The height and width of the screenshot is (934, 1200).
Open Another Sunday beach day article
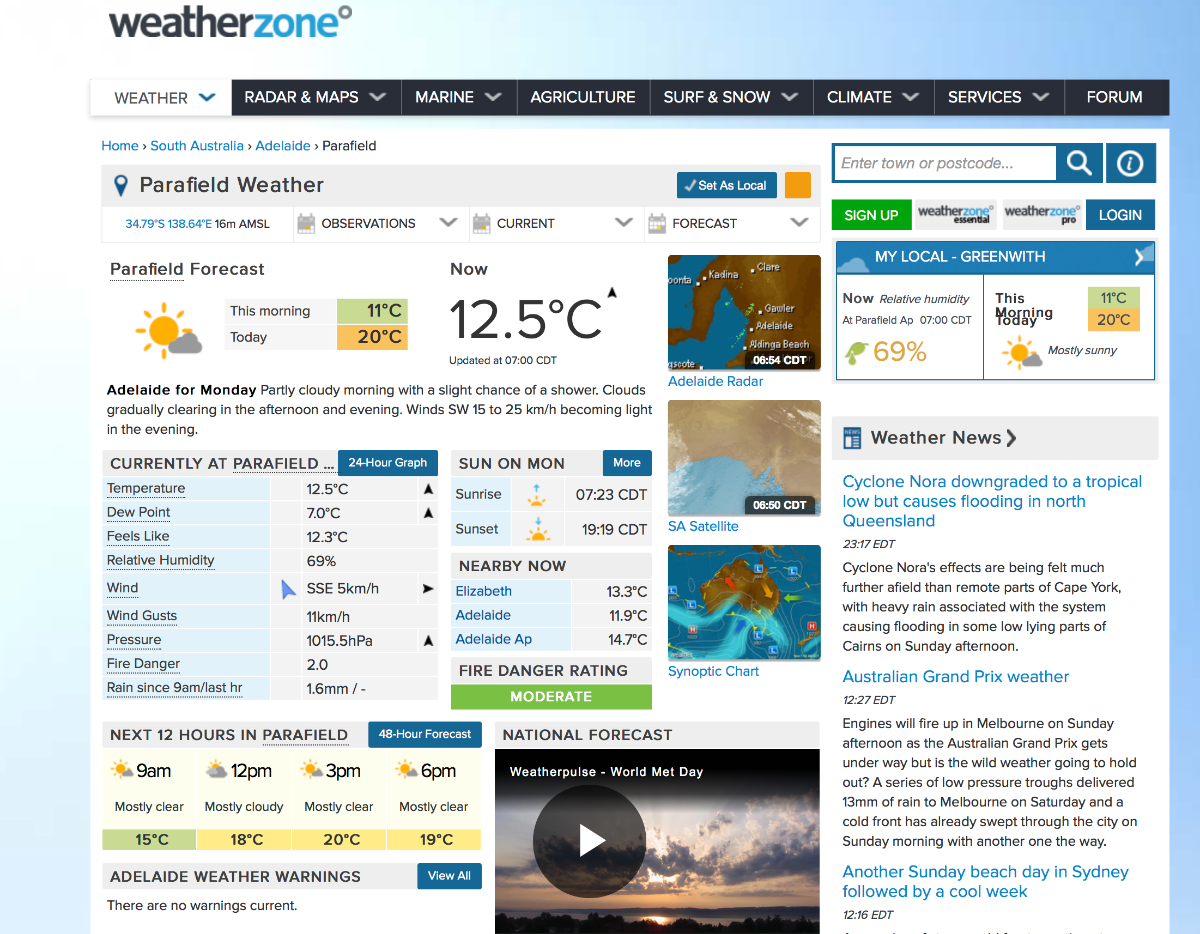pos(985,882)
